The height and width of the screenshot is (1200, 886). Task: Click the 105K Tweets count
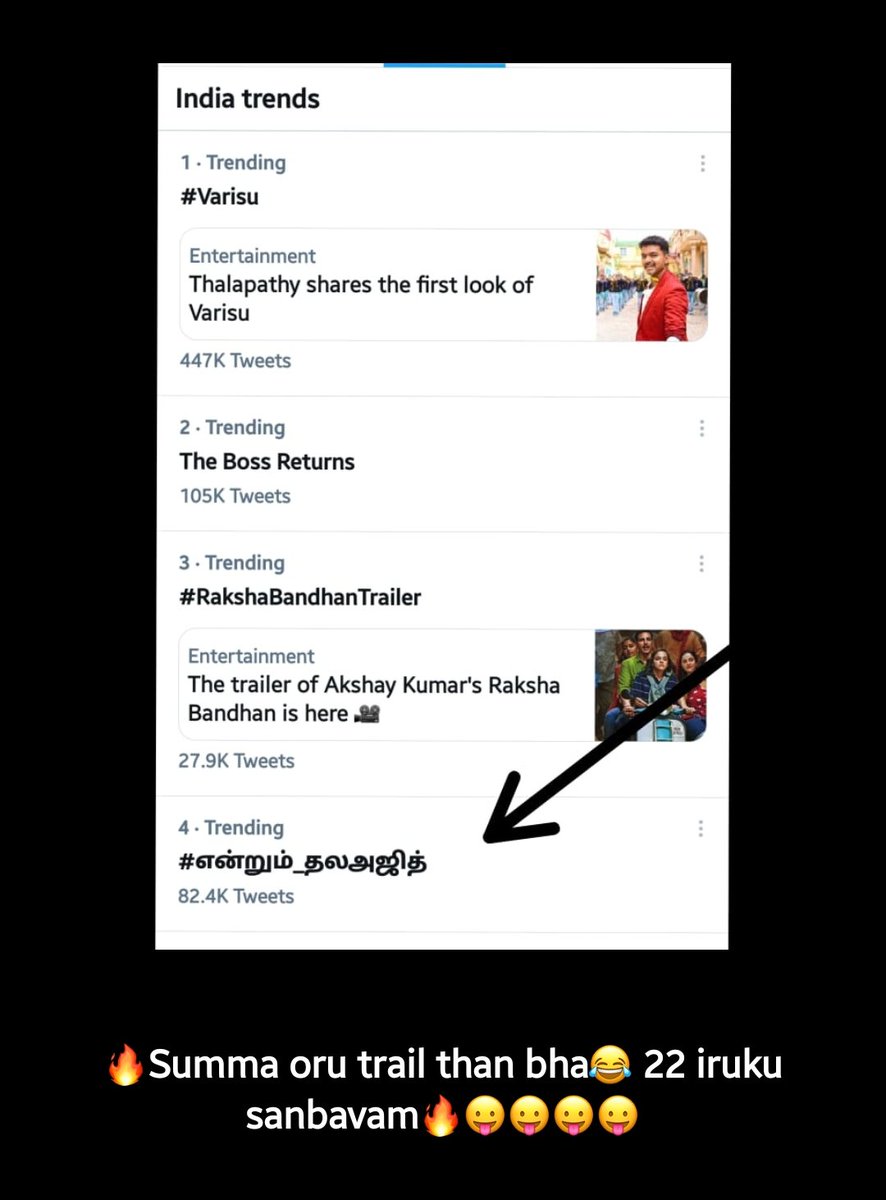[235, 496]
